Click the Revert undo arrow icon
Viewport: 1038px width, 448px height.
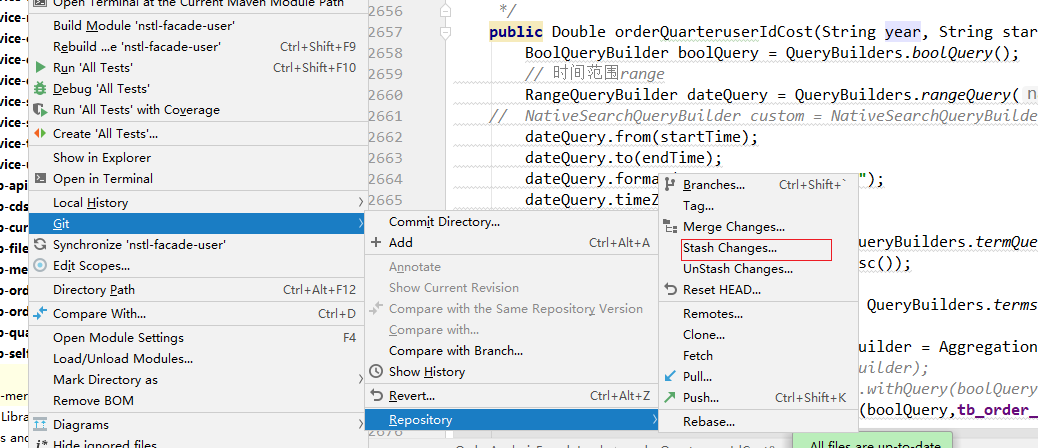click(x=377, y=396)
